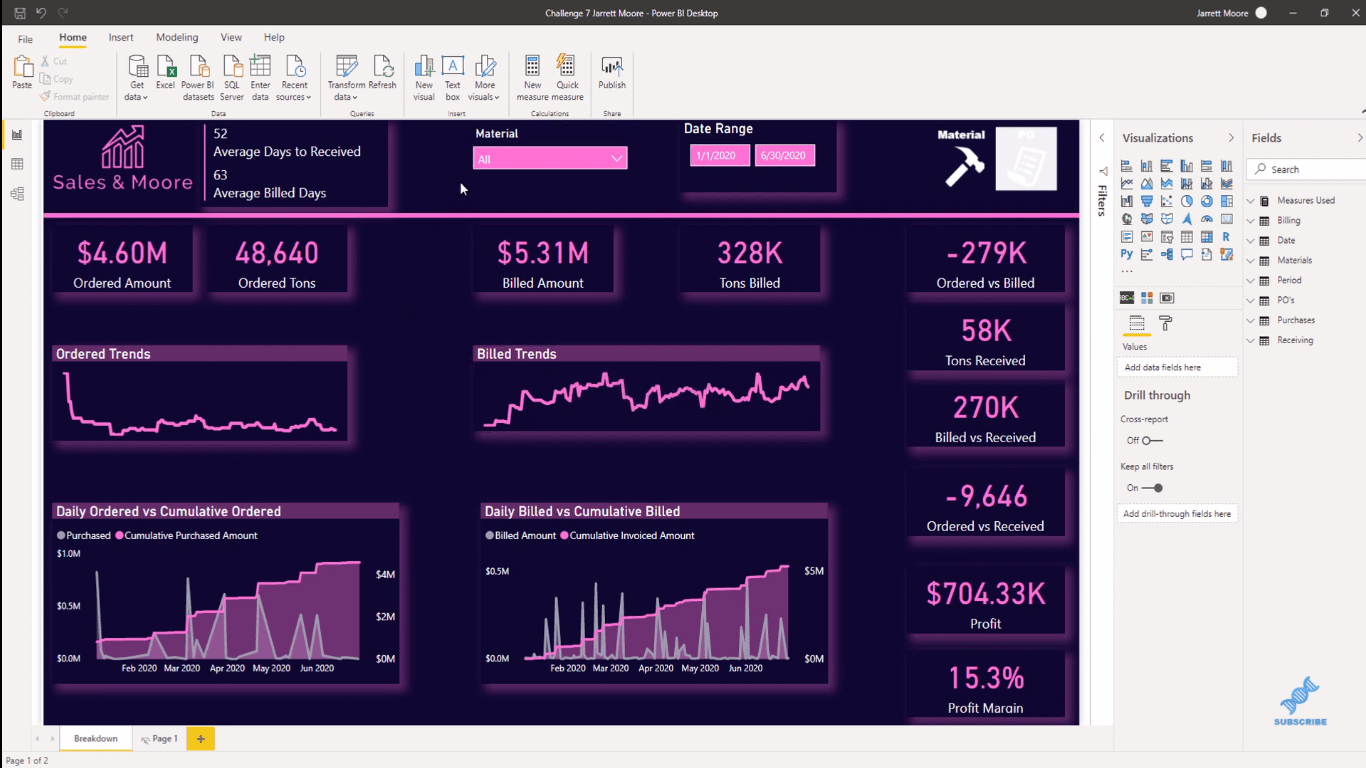Click the Format painter button

click(x=75, y=97)
